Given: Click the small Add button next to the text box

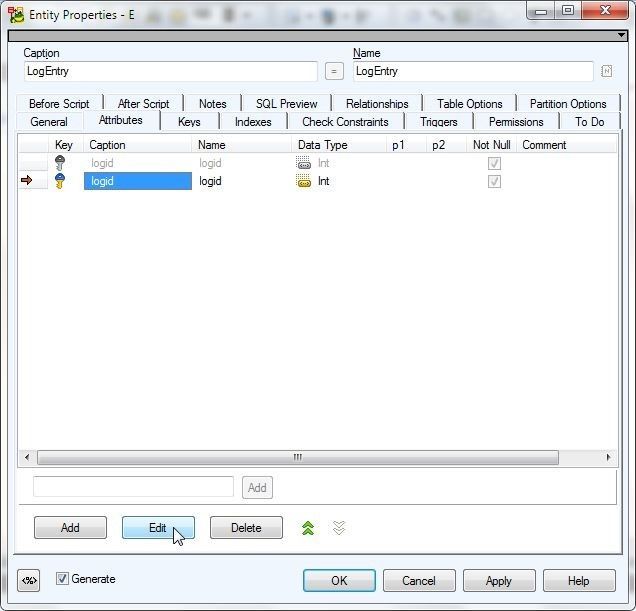Looking at the screenshot, I should [x=257, y=487].
